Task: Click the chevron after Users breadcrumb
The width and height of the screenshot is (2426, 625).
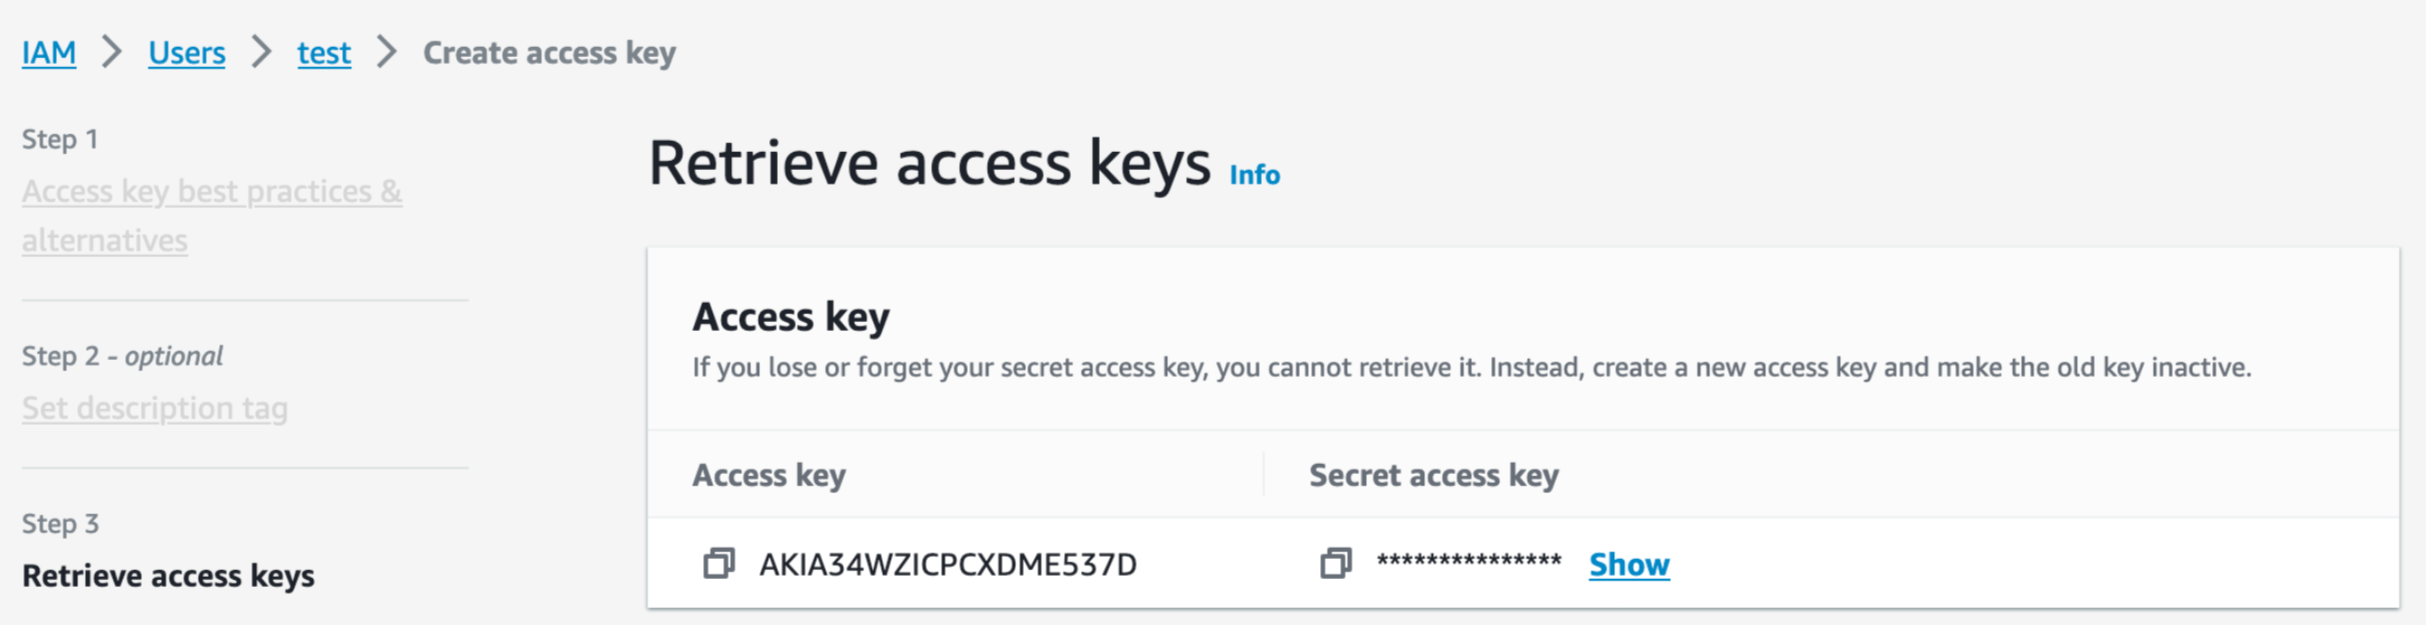Action: [261, 52]
